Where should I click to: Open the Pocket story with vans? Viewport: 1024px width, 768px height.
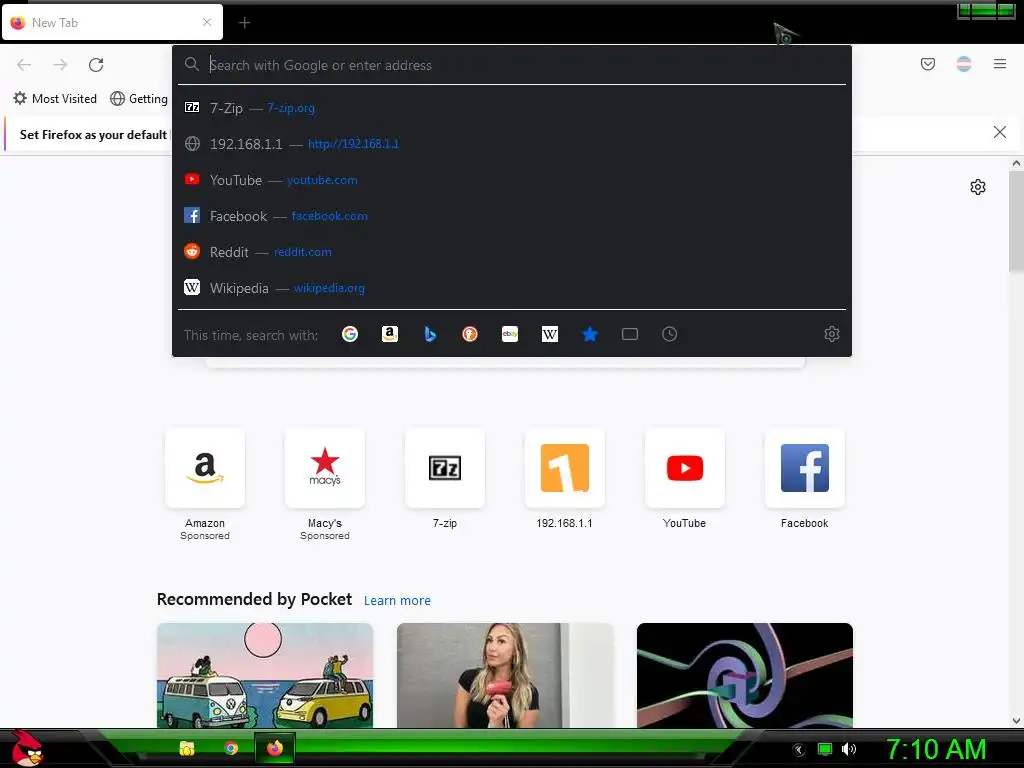click(x=264, y=675)
